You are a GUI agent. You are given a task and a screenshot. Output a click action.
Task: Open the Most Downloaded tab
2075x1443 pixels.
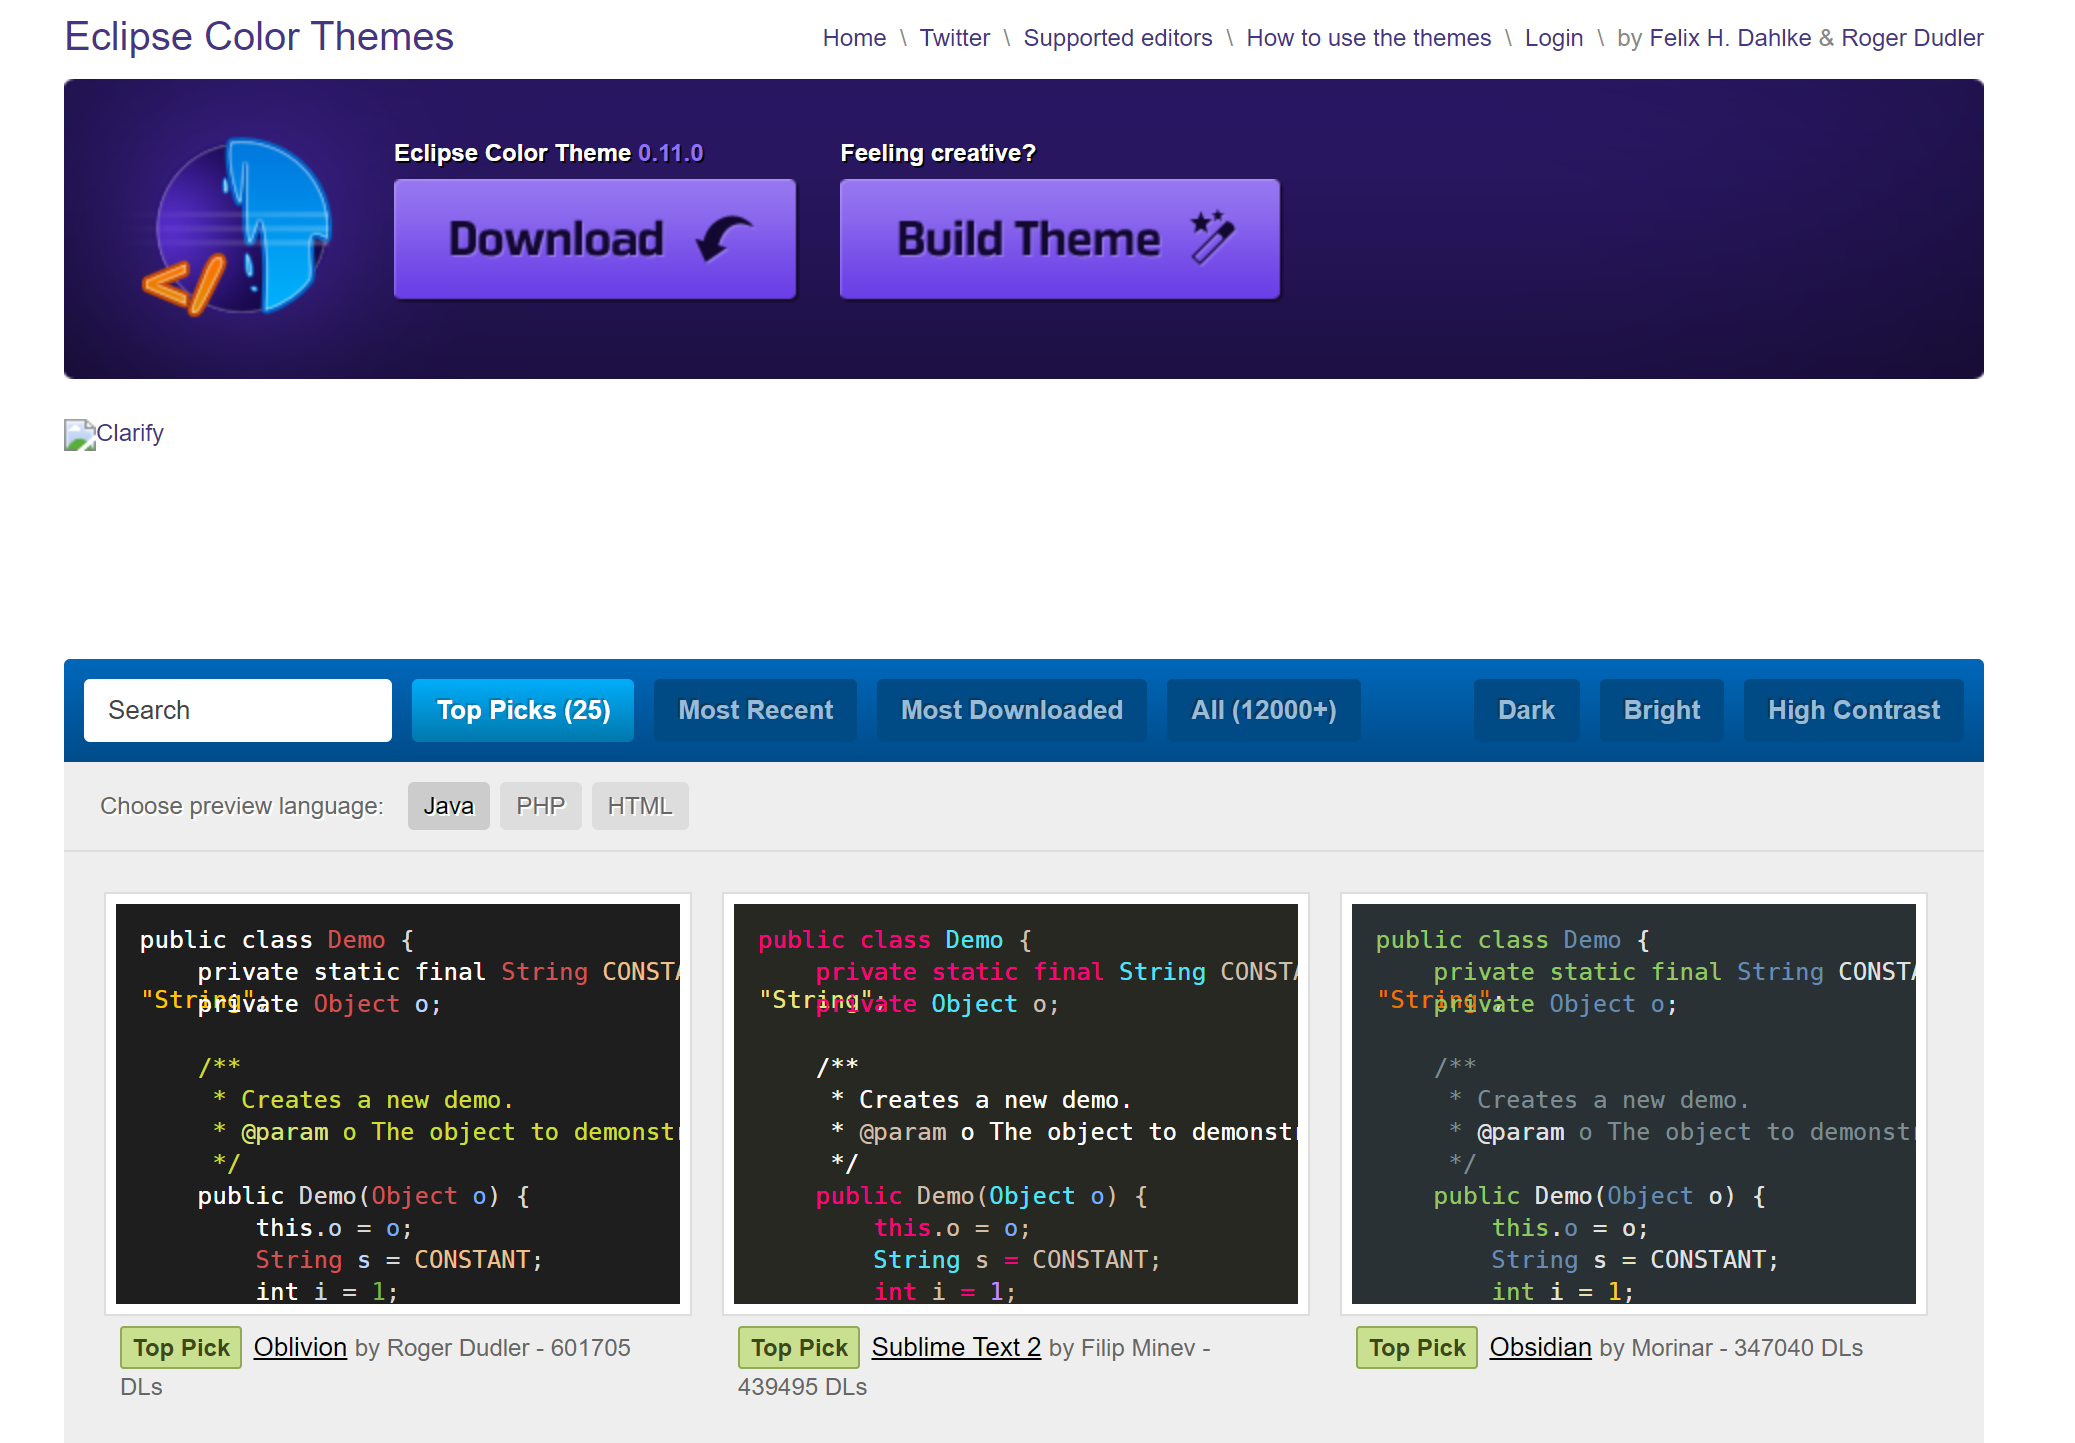click(1011, 710)
